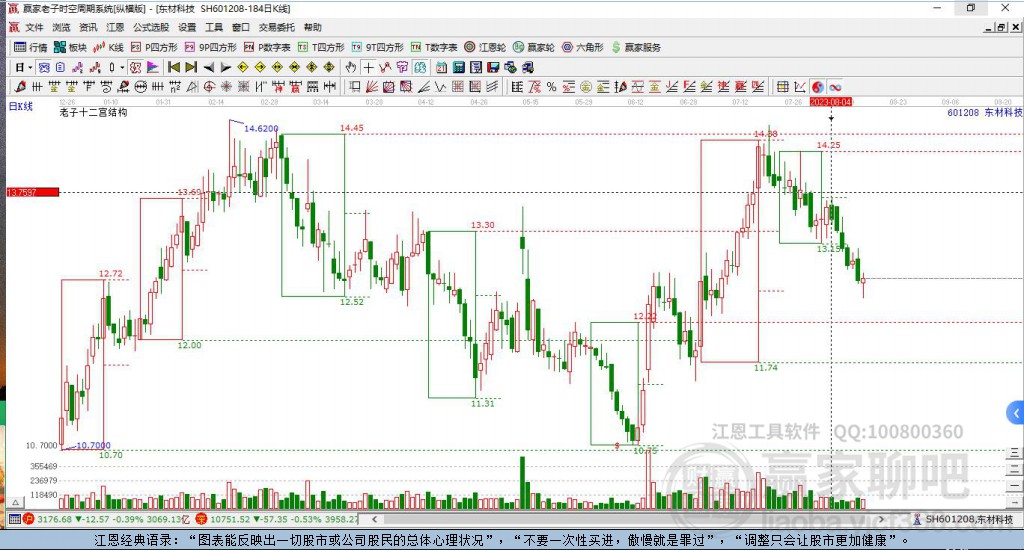
Task: Click the bottom-left triangle panel button
Action: [x=16, y=503]
